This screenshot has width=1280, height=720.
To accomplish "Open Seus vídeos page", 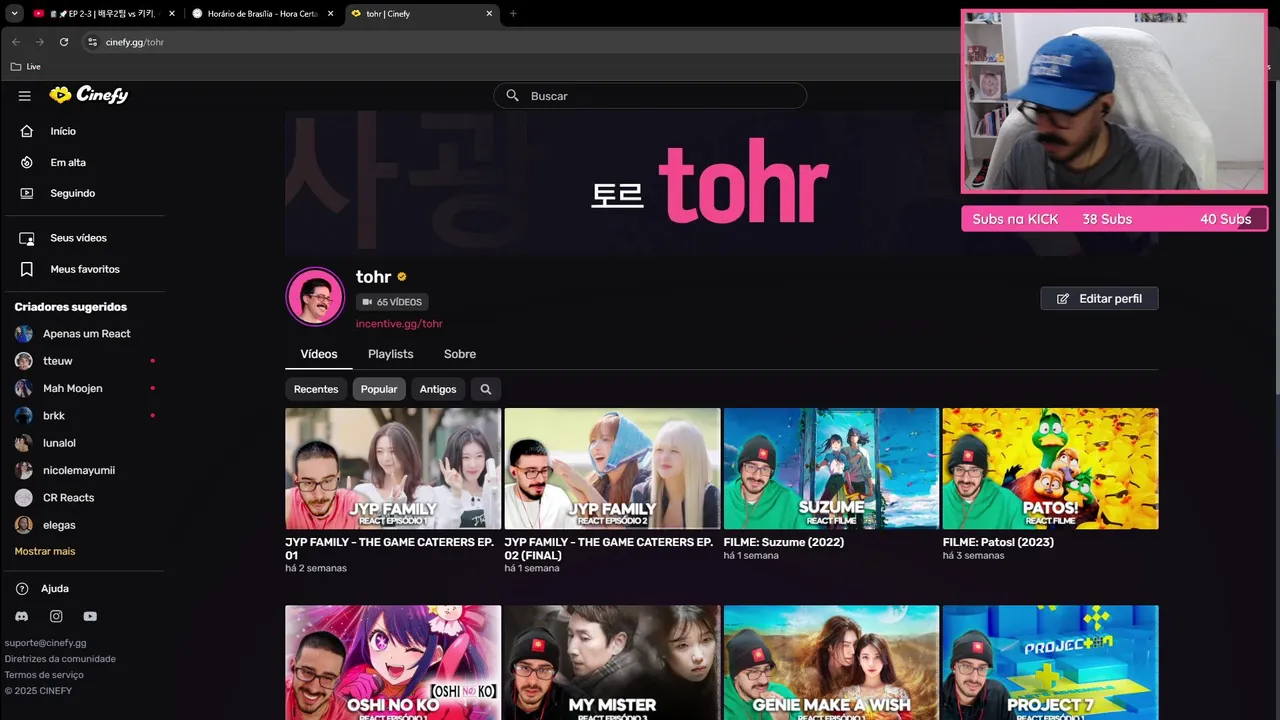I will [x=78, y=238].
